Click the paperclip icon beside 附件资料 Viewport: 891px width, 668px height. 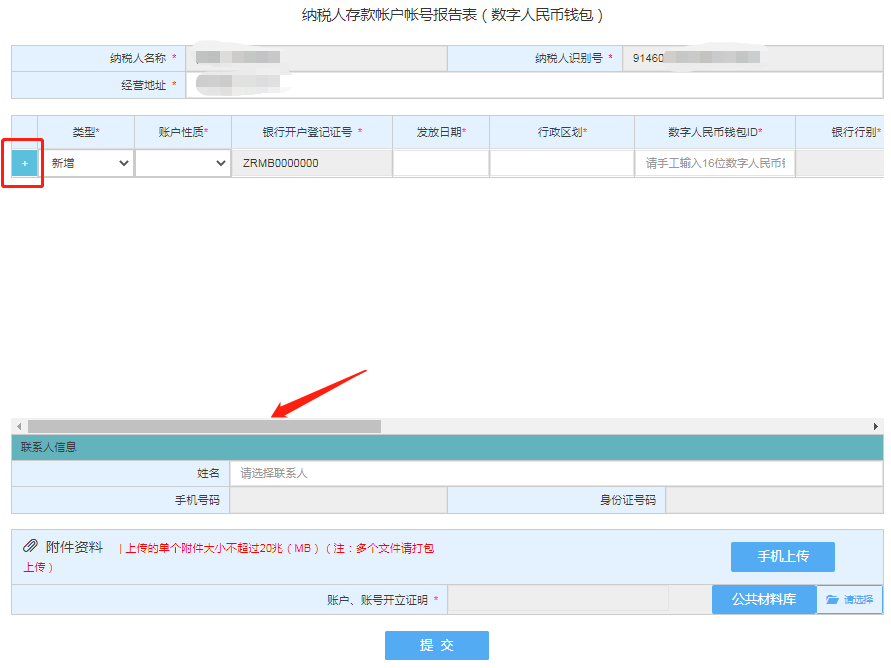point(31,546)
